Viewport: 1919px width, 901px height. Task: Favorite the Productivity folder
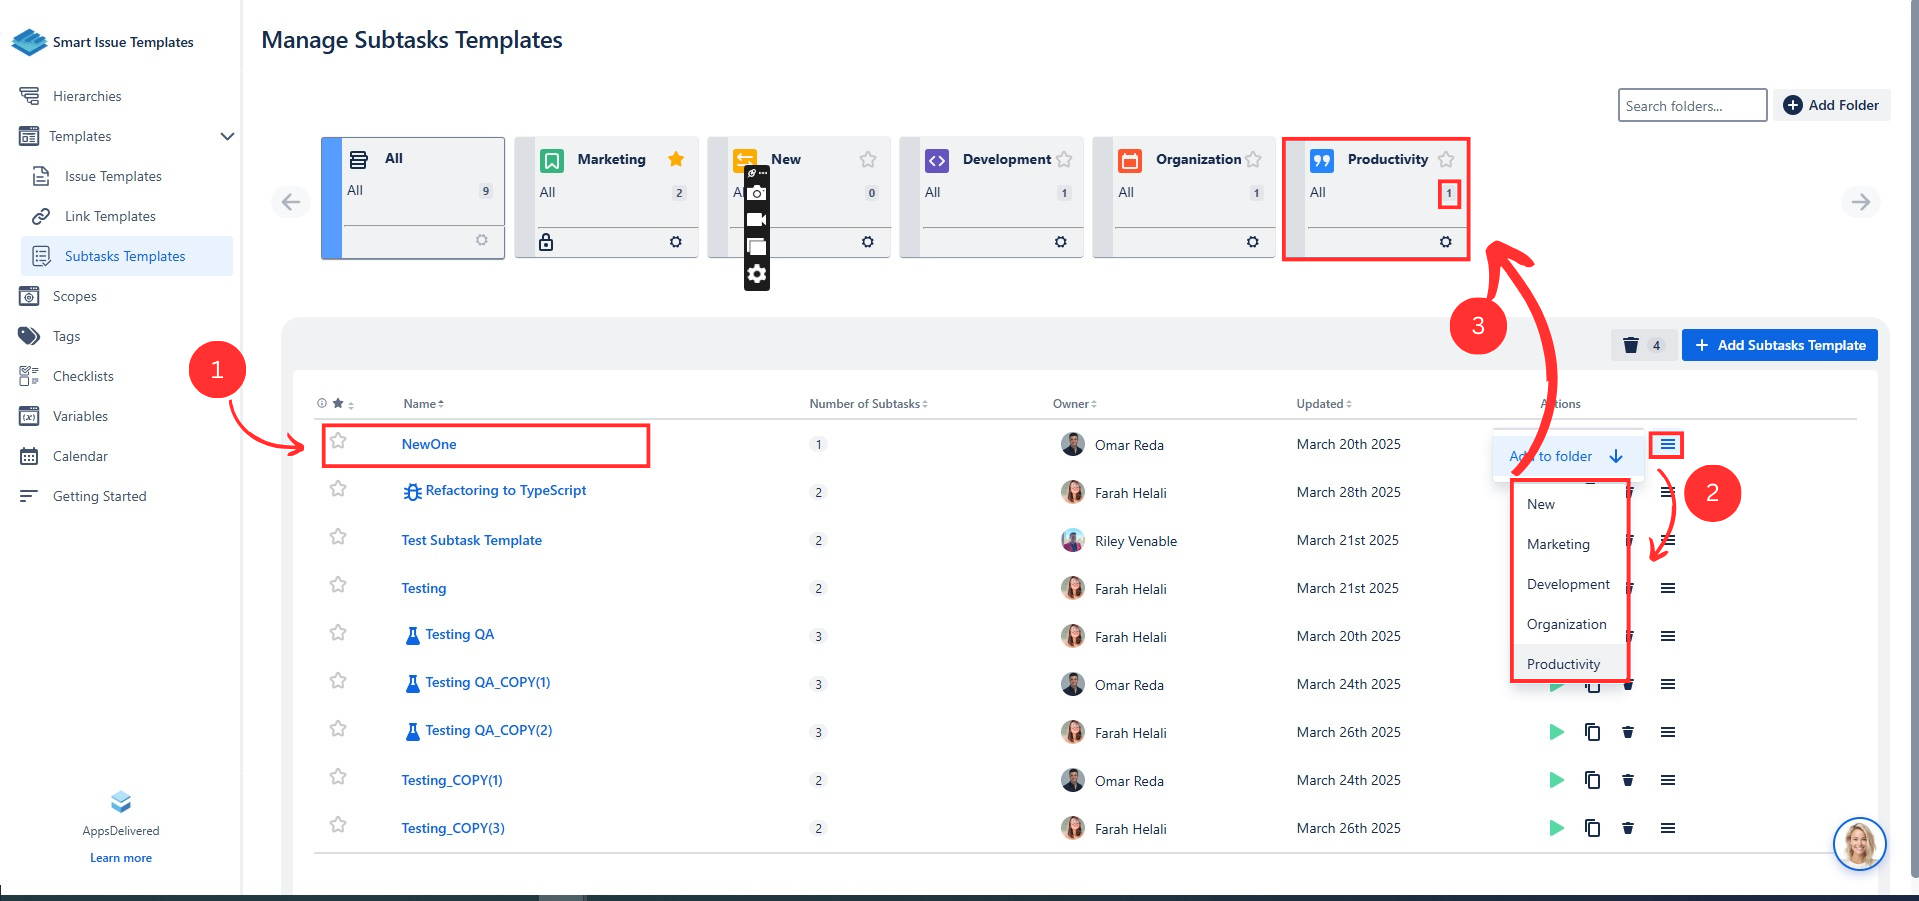coord(1446,159)
